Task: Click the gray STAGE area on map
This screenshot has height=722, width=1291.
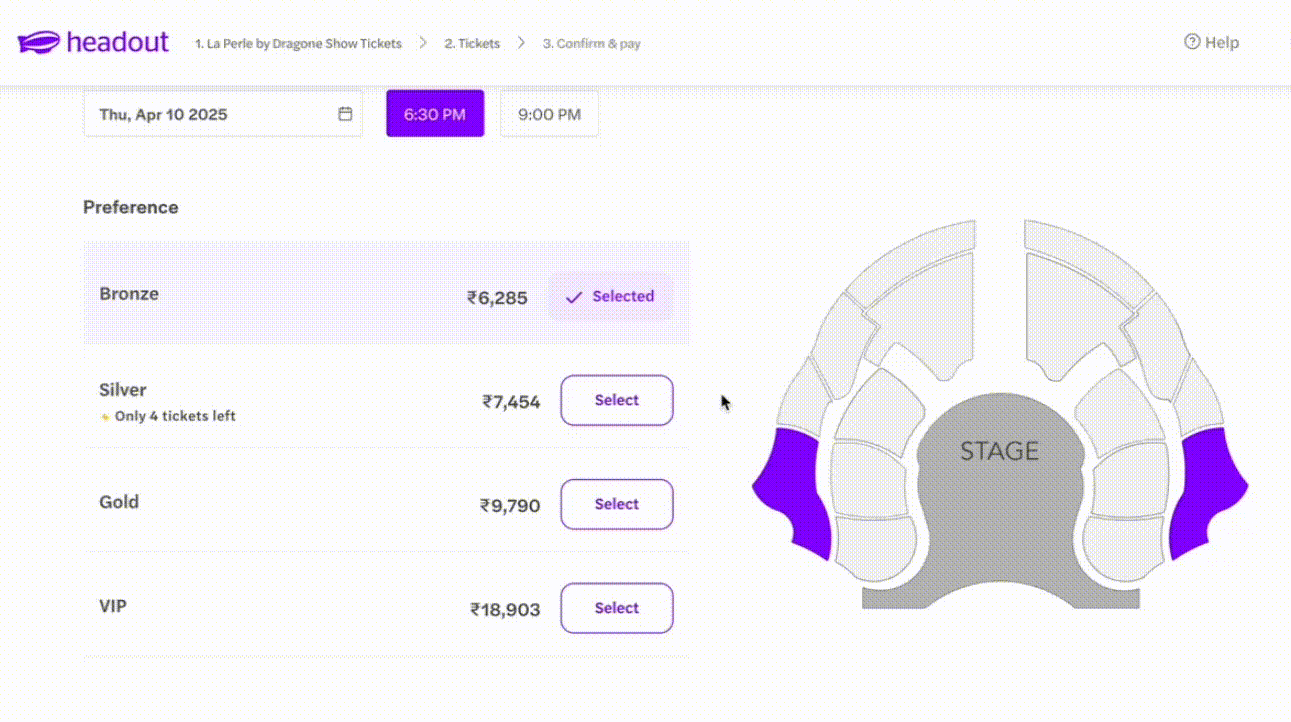Action: 999,480
